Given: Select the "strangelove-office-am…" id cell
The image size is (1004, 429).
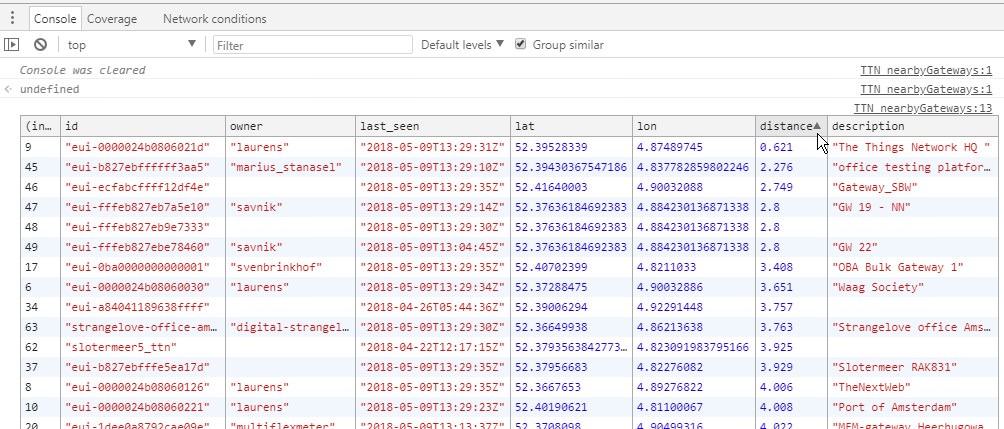Looking at the screenshot, I should (x=143, y=327).
